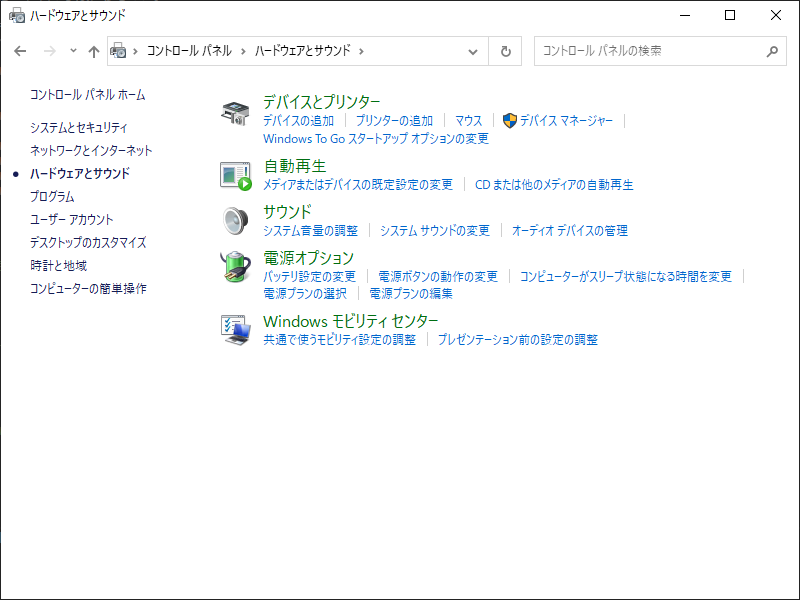The image size is (800, 600).
Task: Open ユーザー アカウント category
Action: click(71, 219)
